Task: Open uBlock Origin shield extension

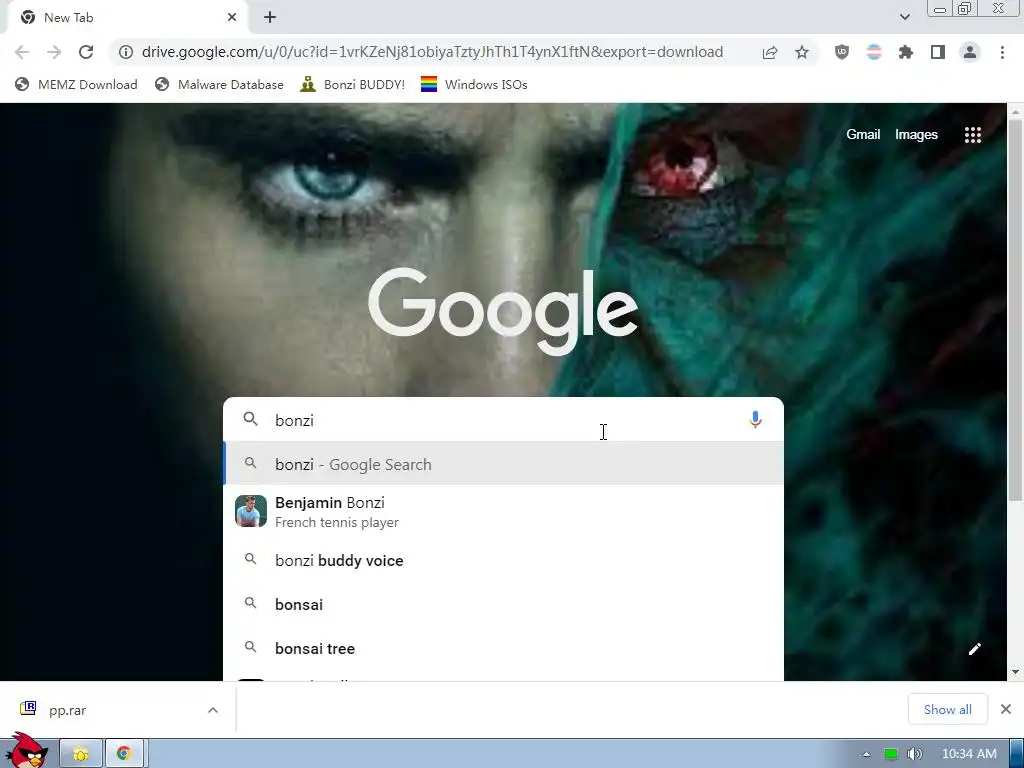Action: coord(842,52)
